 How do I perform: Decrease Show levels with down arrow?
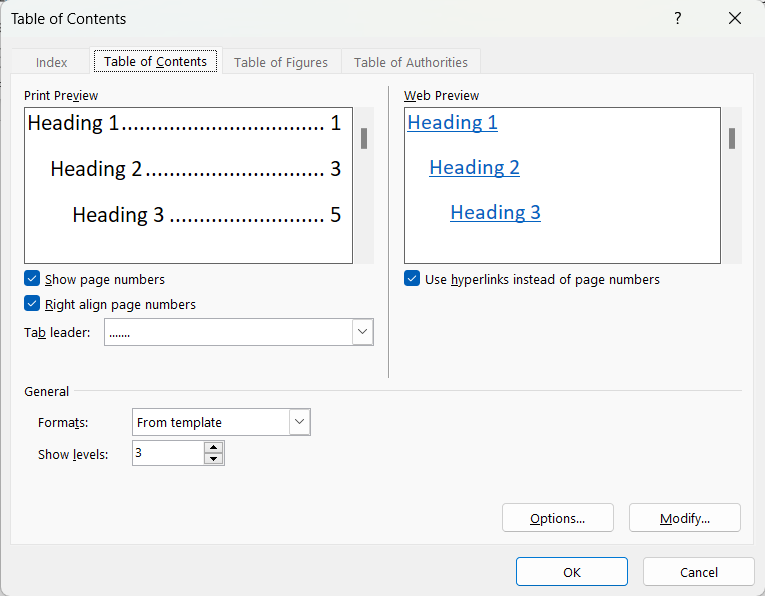pos(214,459)
